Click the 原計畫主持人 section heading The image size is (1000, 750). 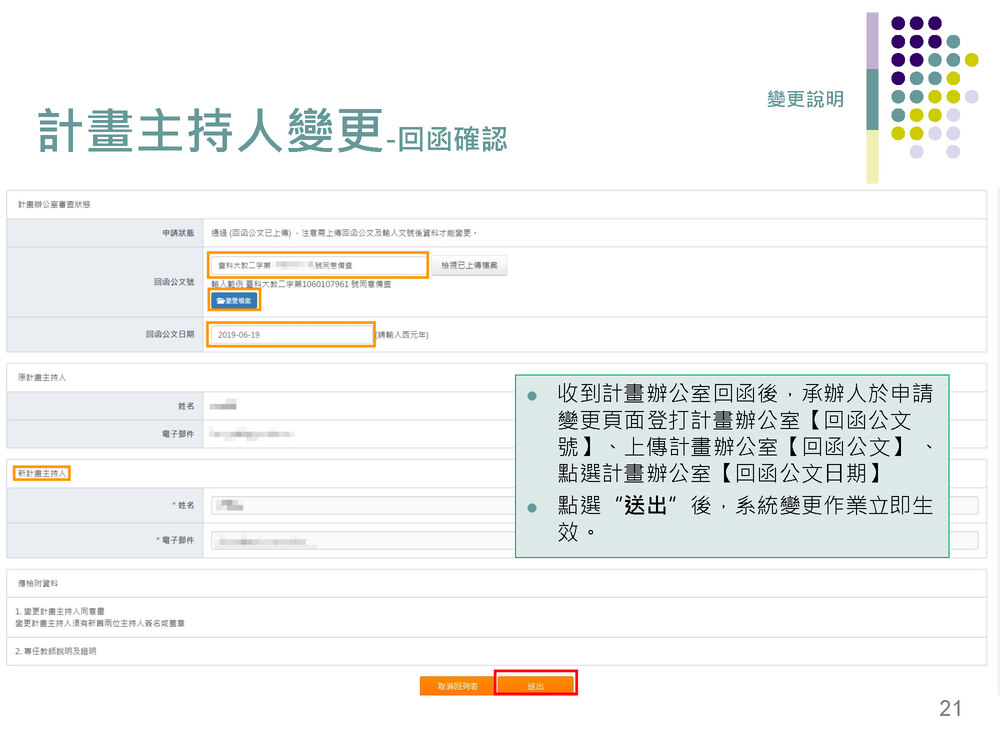42,377
